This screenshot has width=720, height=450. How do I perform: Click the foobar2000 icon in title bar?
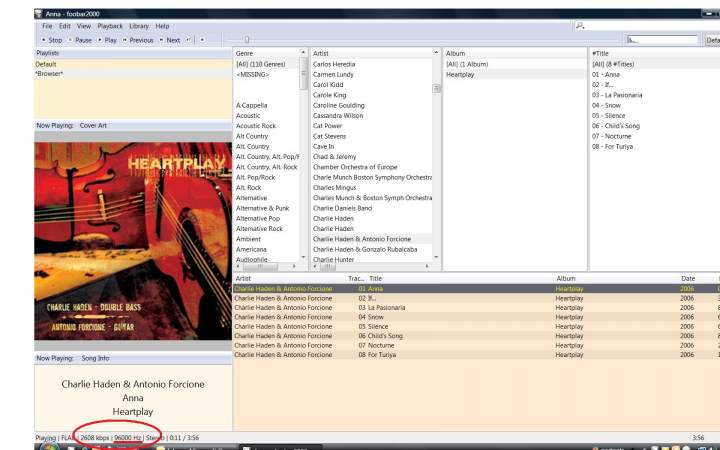[39, 14]
